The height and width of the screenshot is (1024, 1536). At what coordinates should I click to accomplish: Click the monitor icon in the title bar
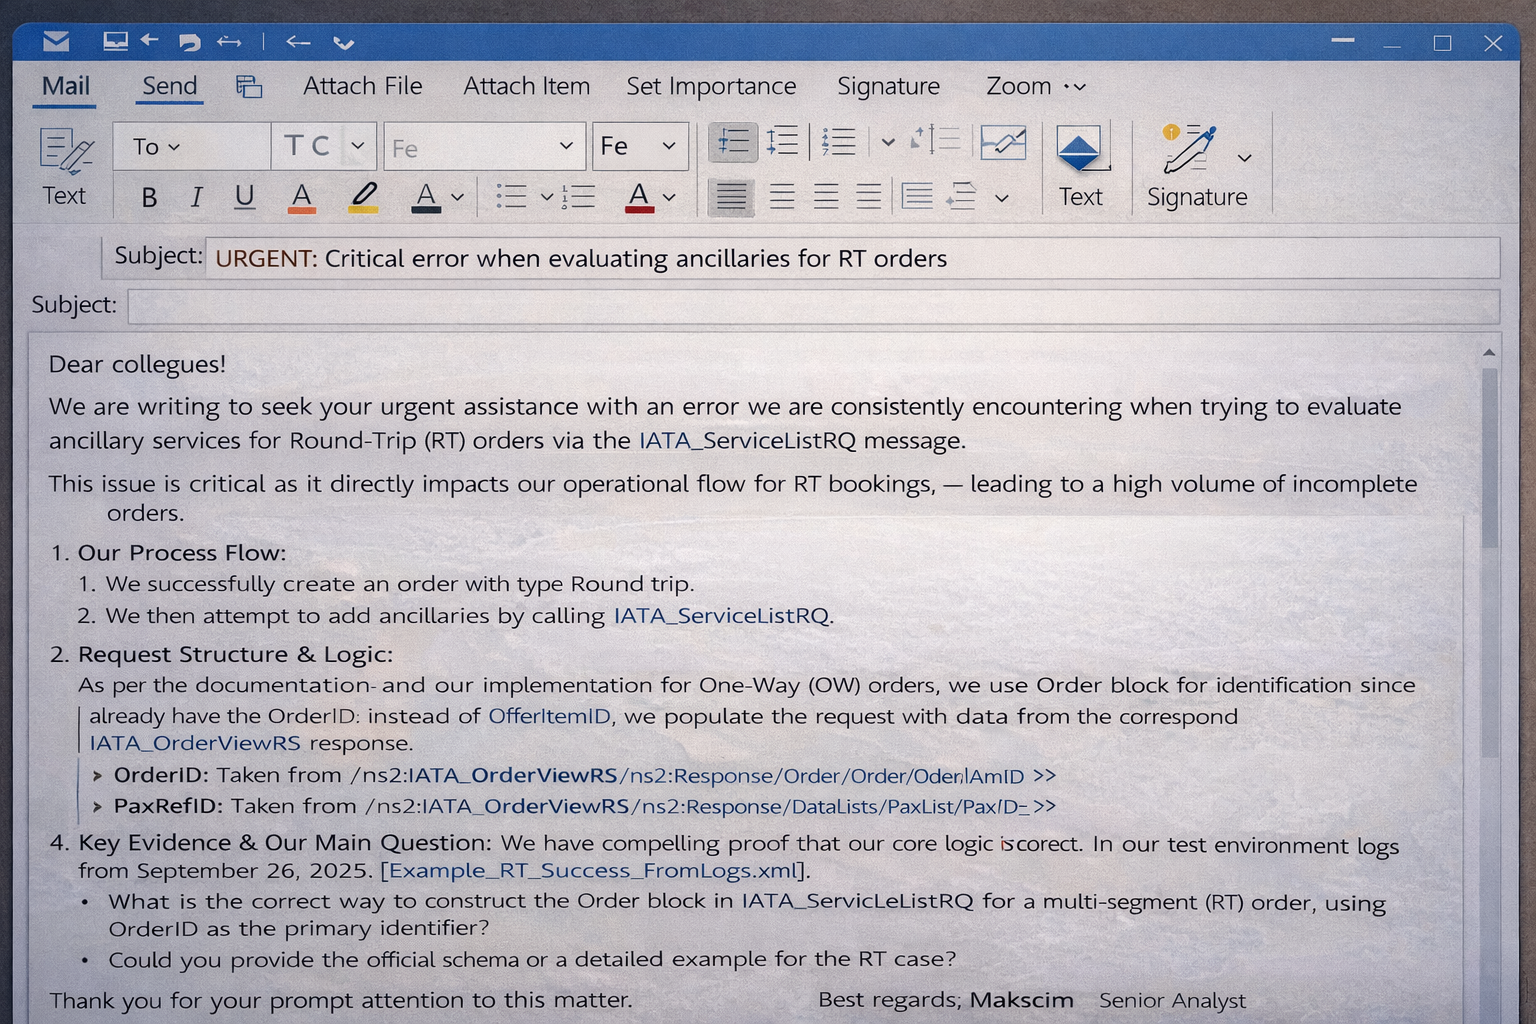pos(115,41)
